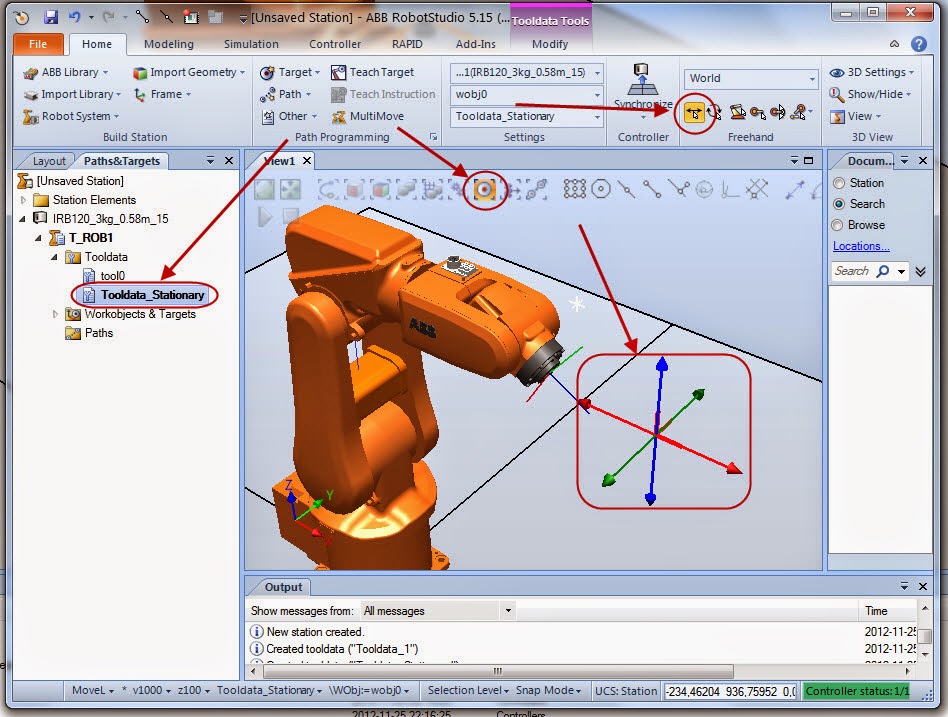Select the Station radio button
The image size is (948, 717).
coord(838,183)
